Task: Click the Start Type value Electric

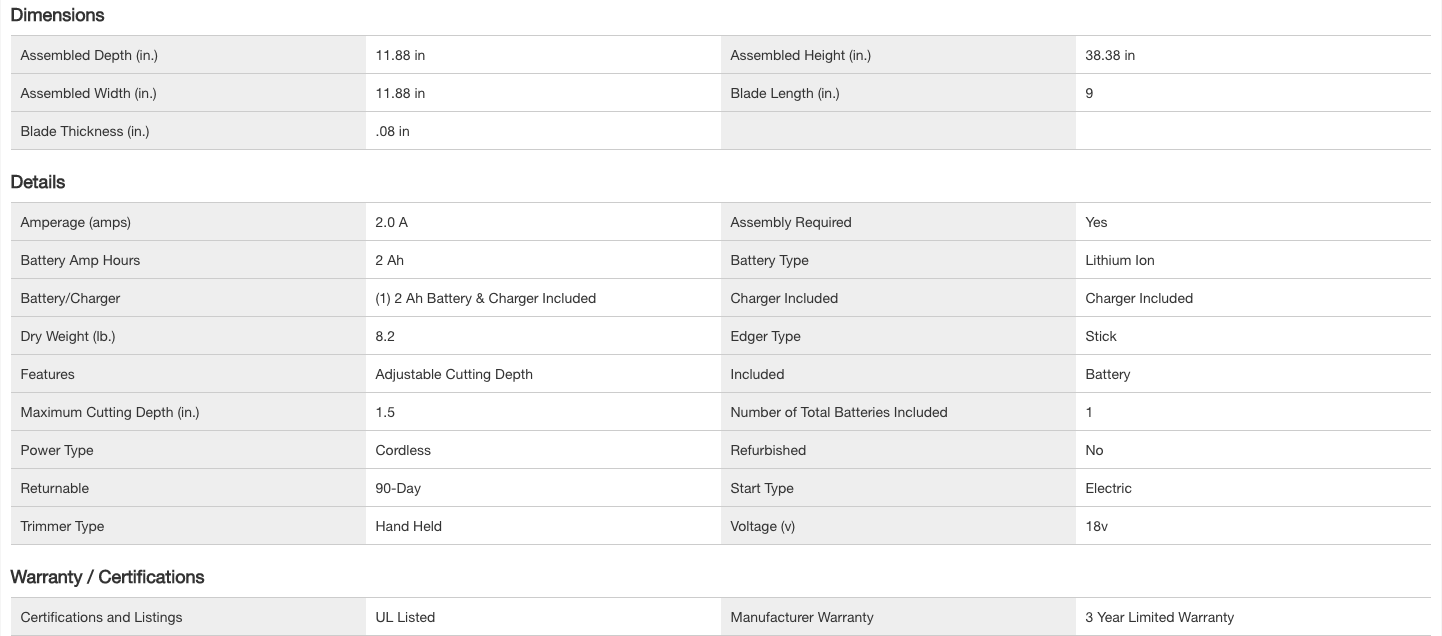Action: click(x=1109, y=489)
